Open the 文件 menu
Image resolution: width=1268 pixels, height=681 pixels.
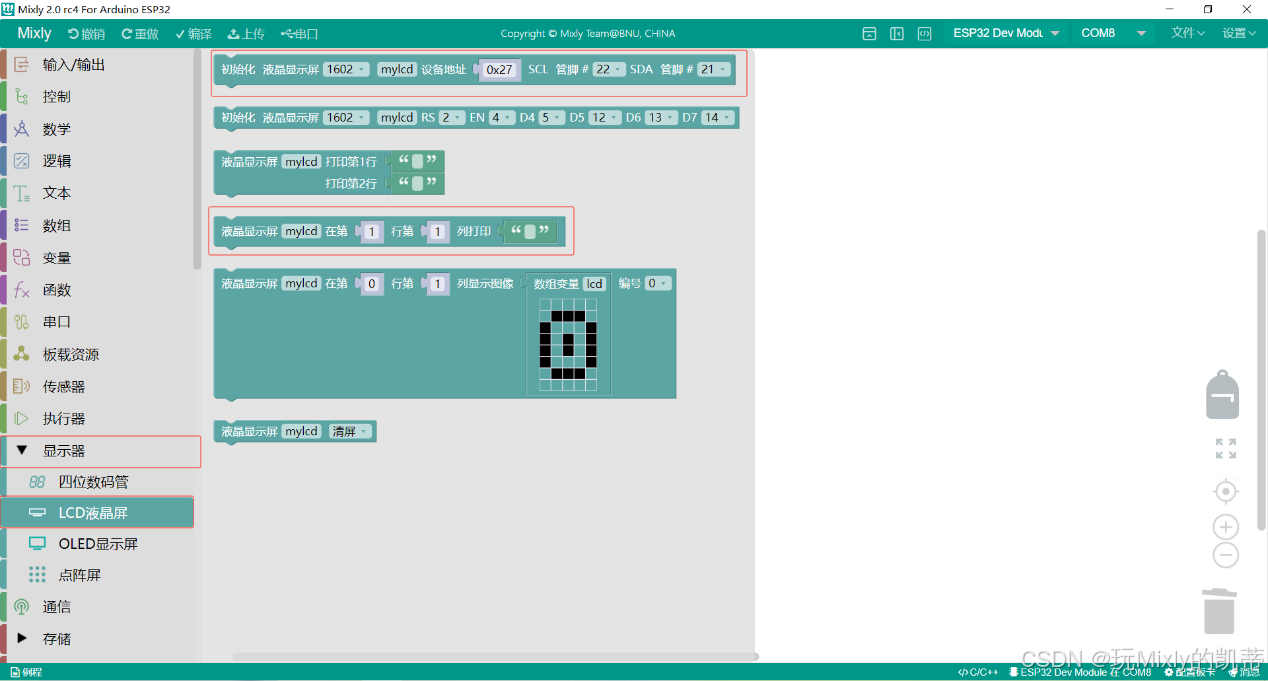(1186, 31)
